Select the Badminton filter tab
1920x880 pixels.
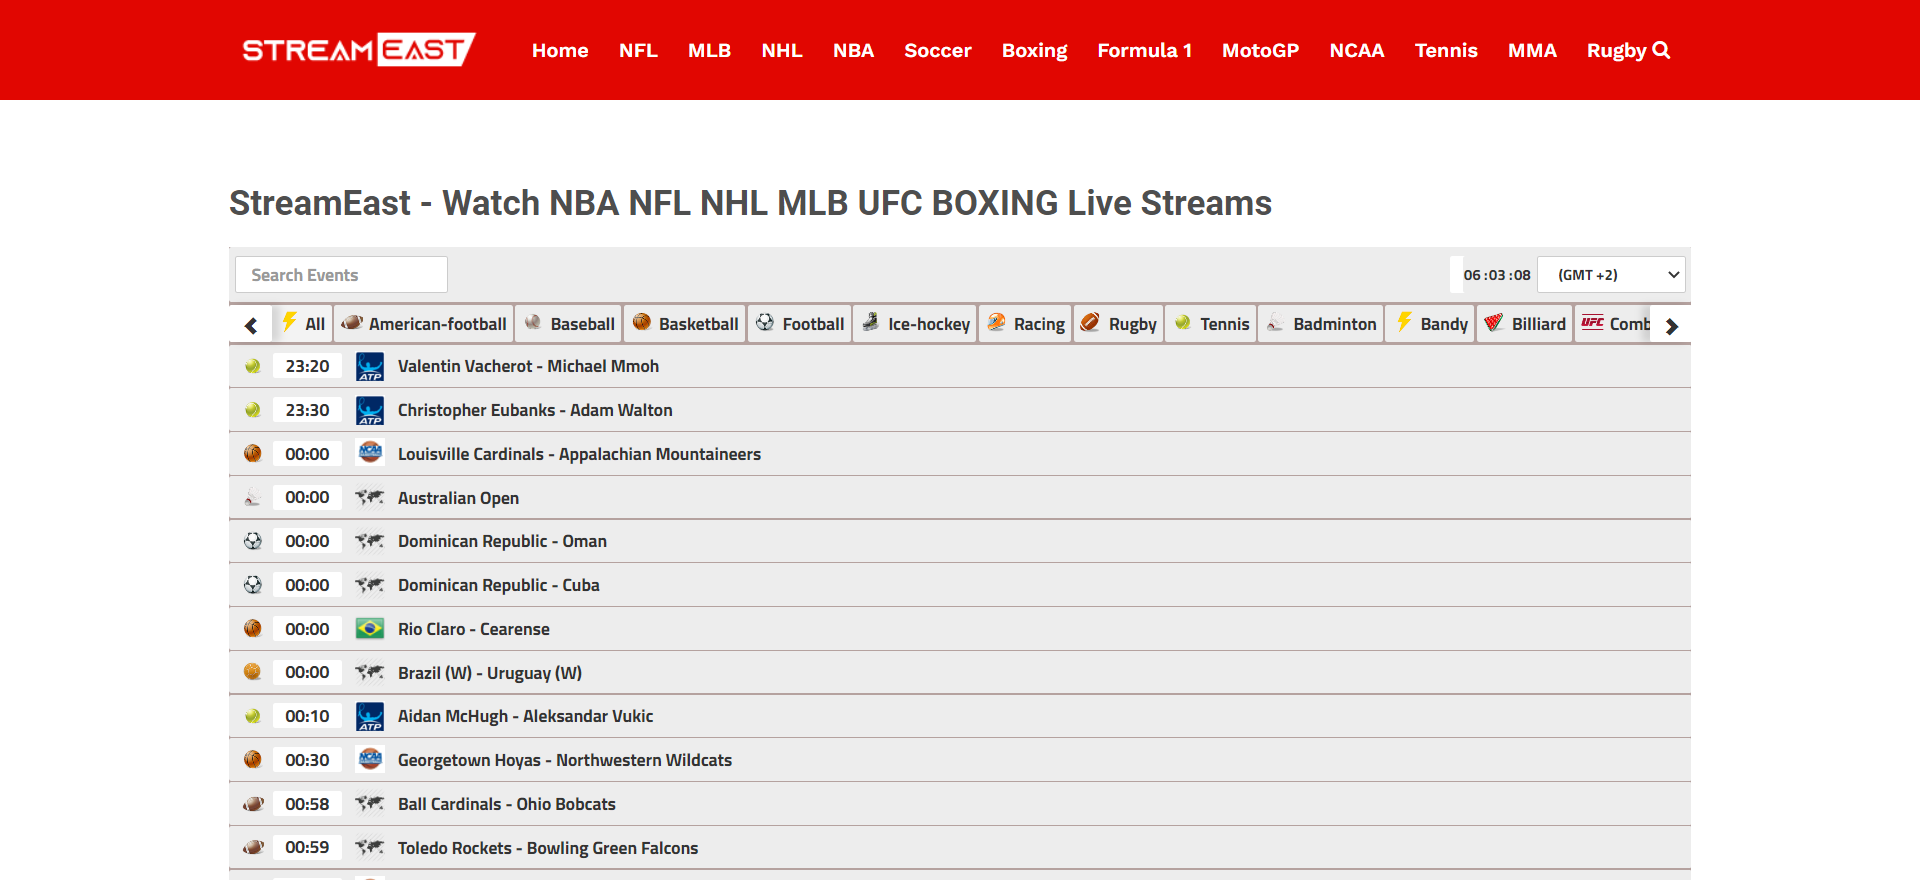[1321, 324]
